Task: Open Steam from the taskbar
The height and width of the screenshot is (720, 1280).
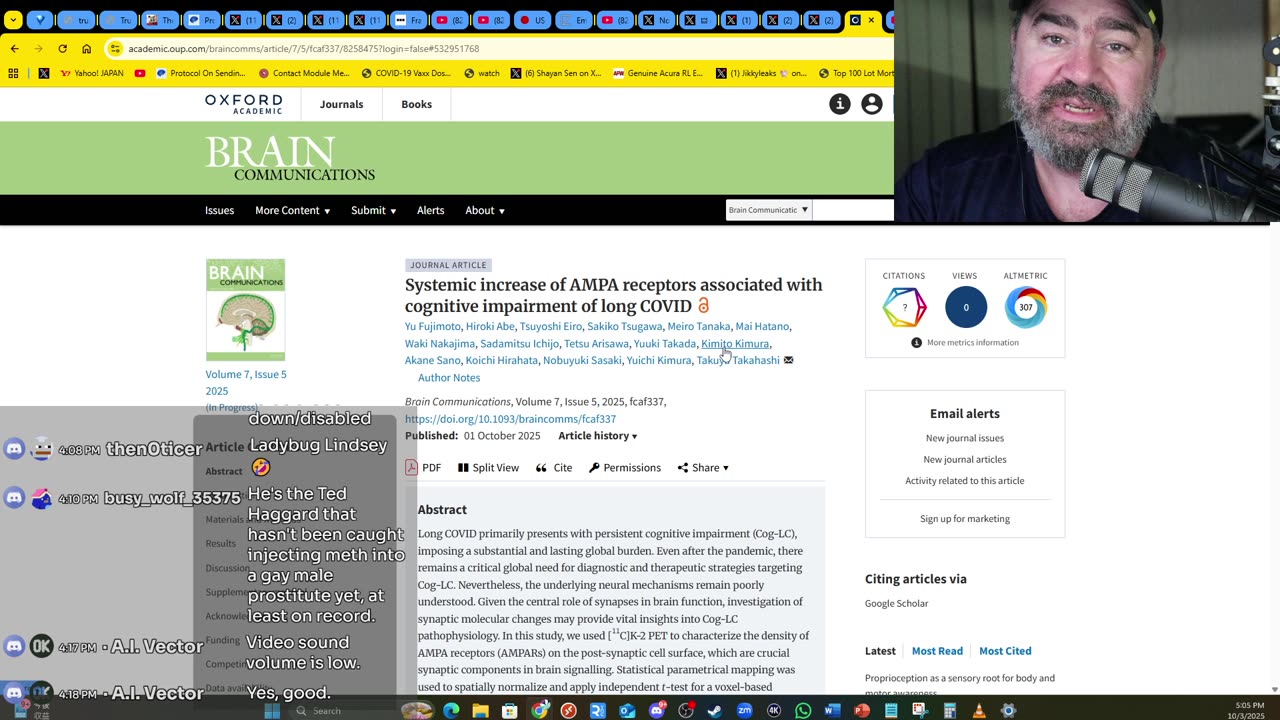Action: (x=715, y=711)
